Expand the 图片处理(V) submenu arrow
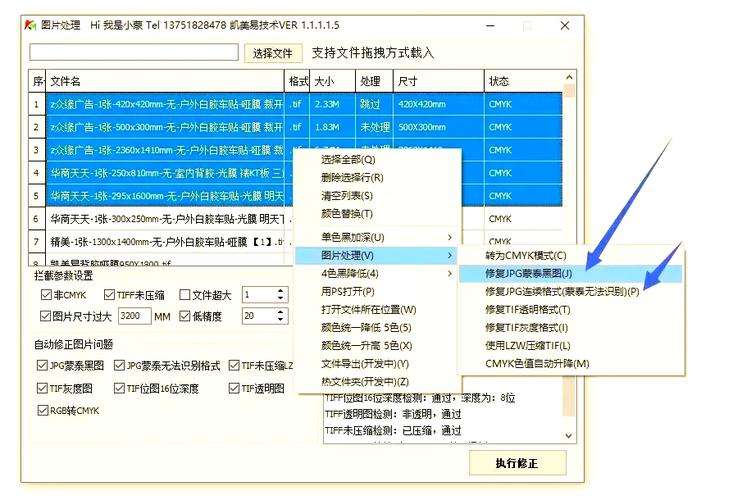The image size is (733, 500). point(449,256)
